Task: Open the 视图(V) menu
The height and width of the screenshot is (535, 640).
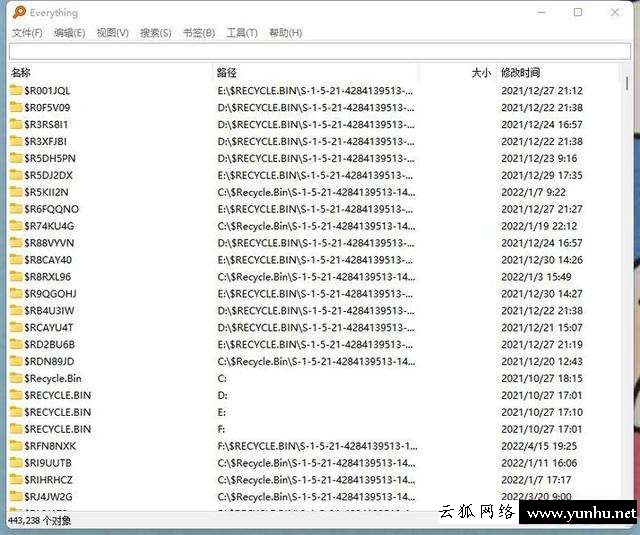Action: [x=113, y=33]
